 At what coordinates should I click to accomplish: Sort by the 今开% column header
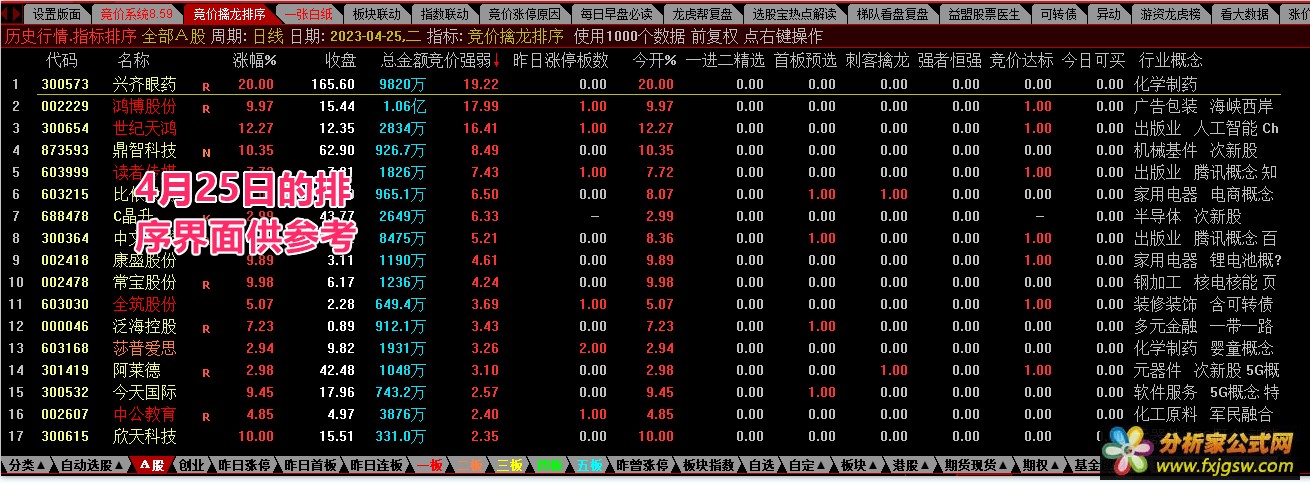[655, 60]
